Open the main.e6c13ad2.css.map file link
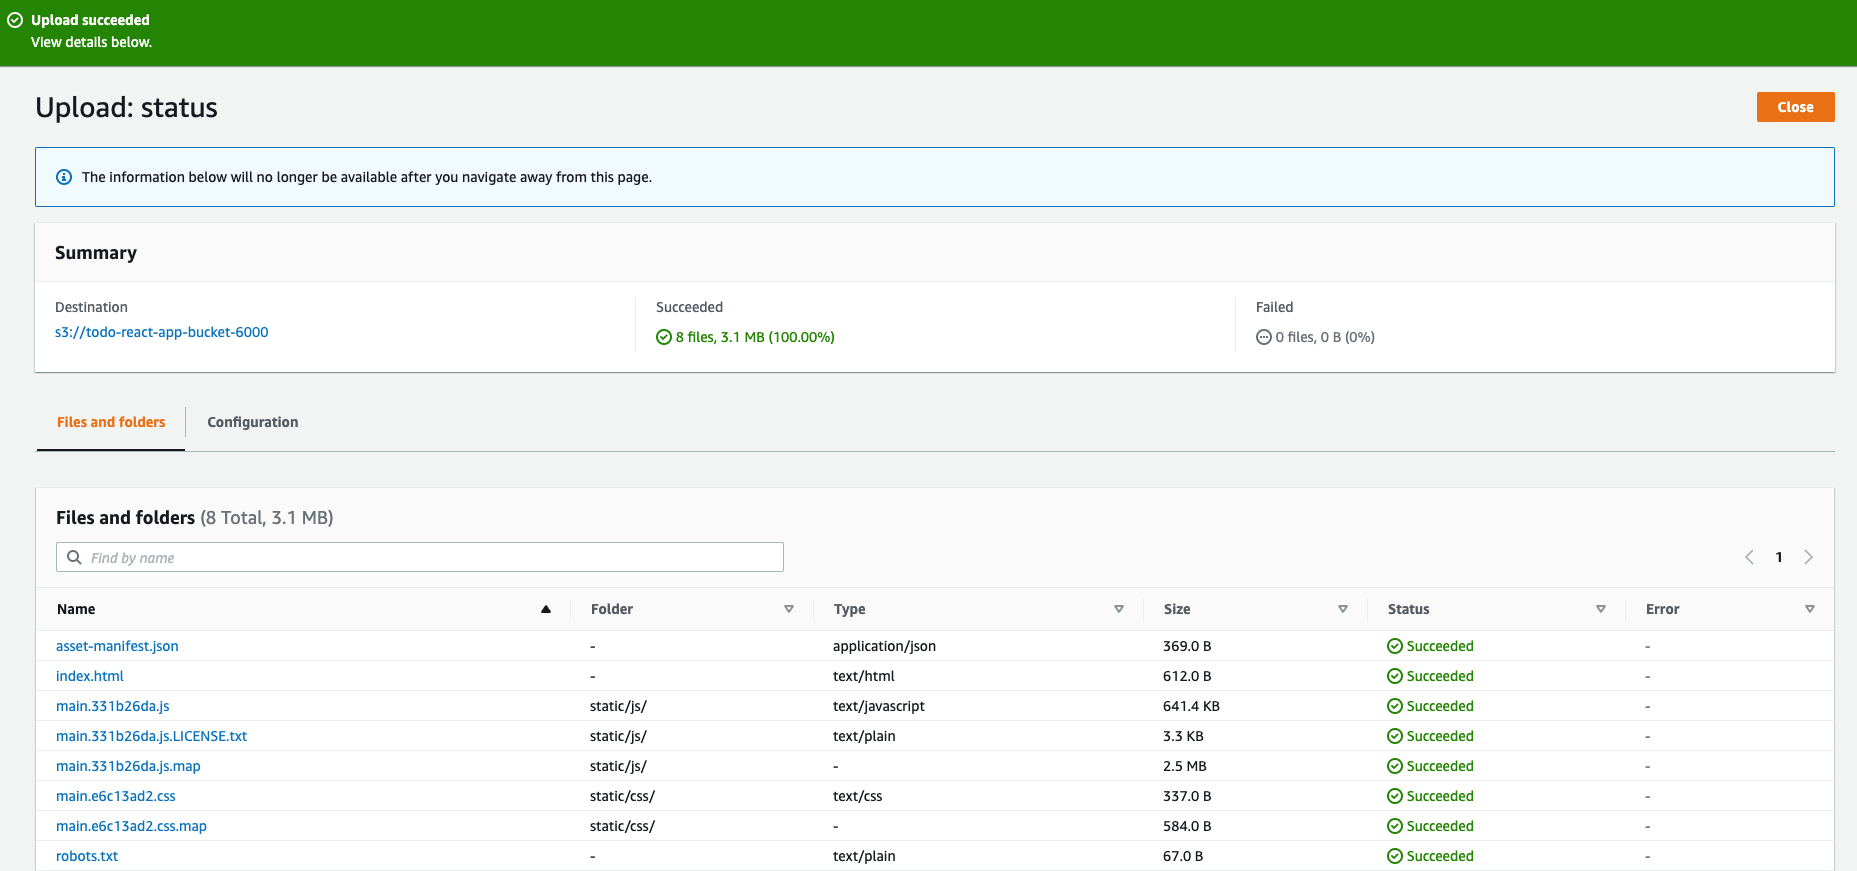 (131, 826)
